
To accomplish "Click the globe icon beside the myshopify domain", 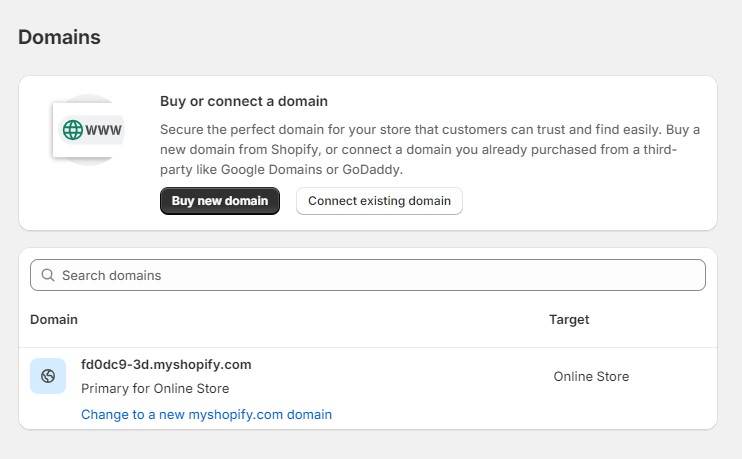I will click(48, 376).
